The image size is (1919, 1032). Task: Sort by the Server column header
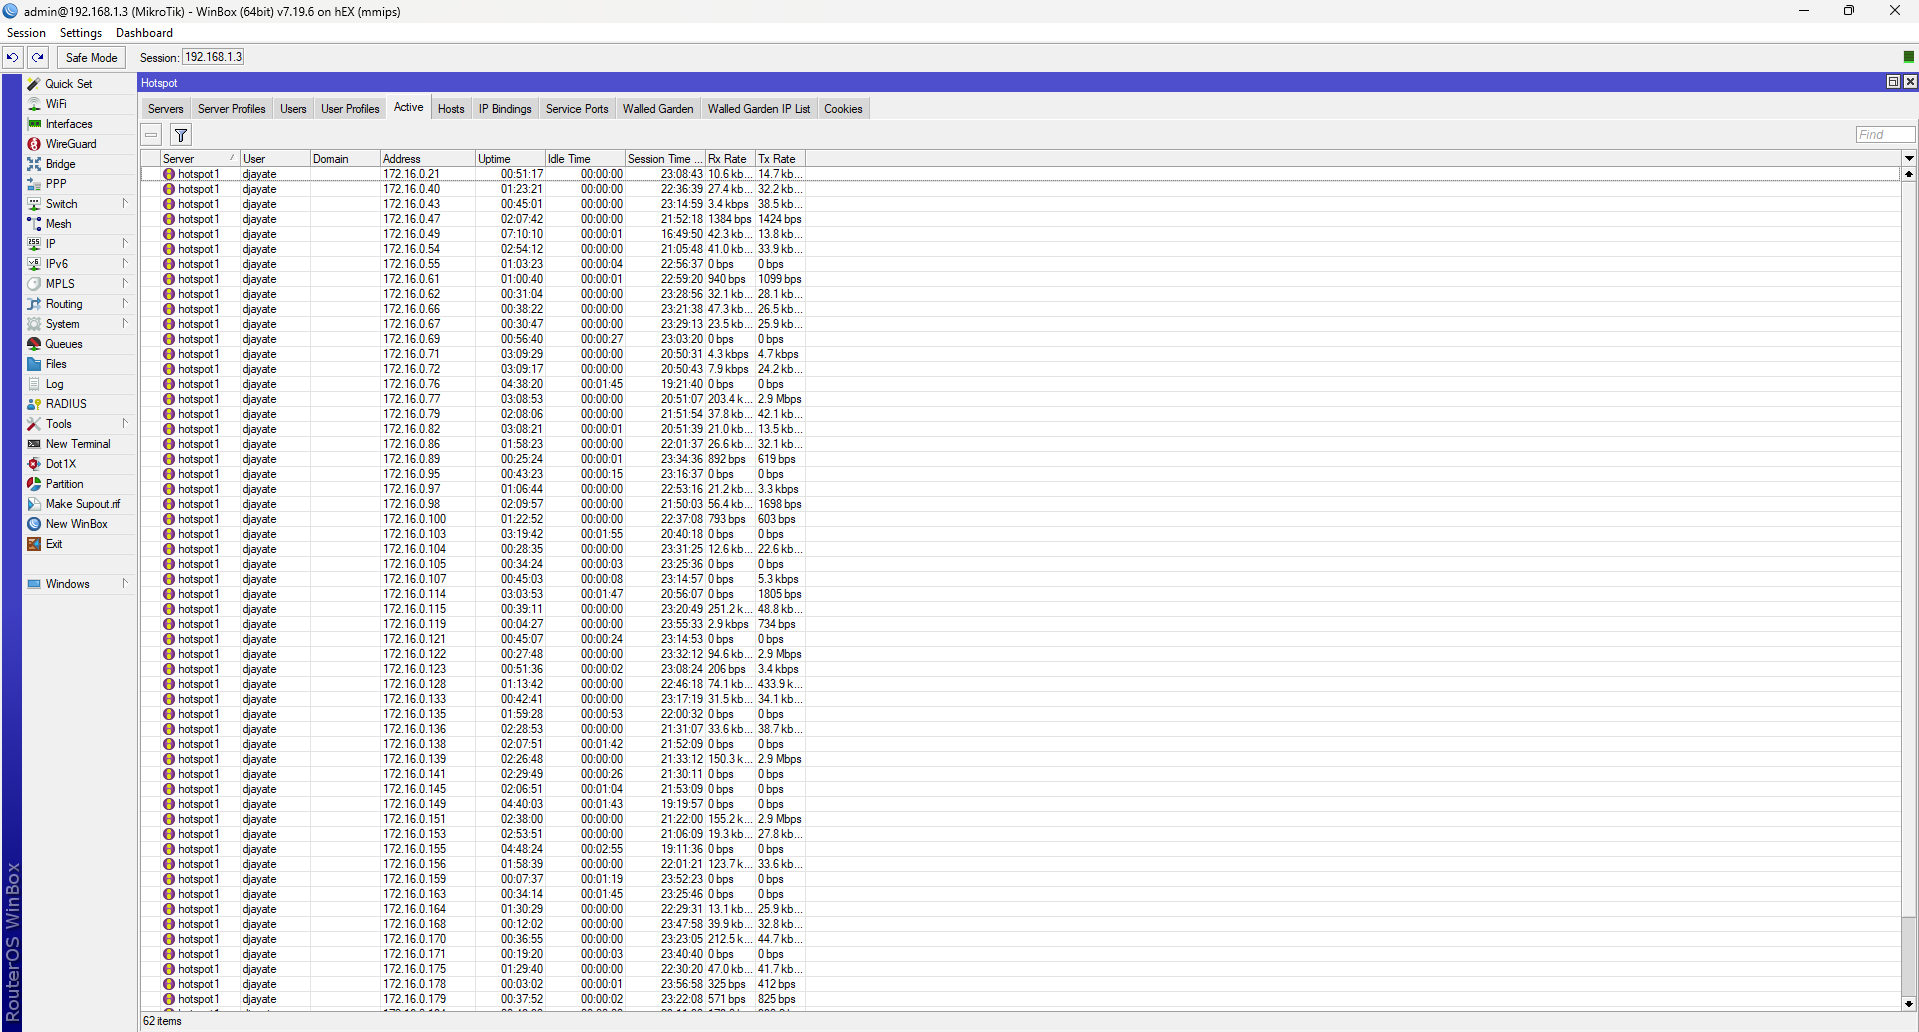(x=200, y=159)
